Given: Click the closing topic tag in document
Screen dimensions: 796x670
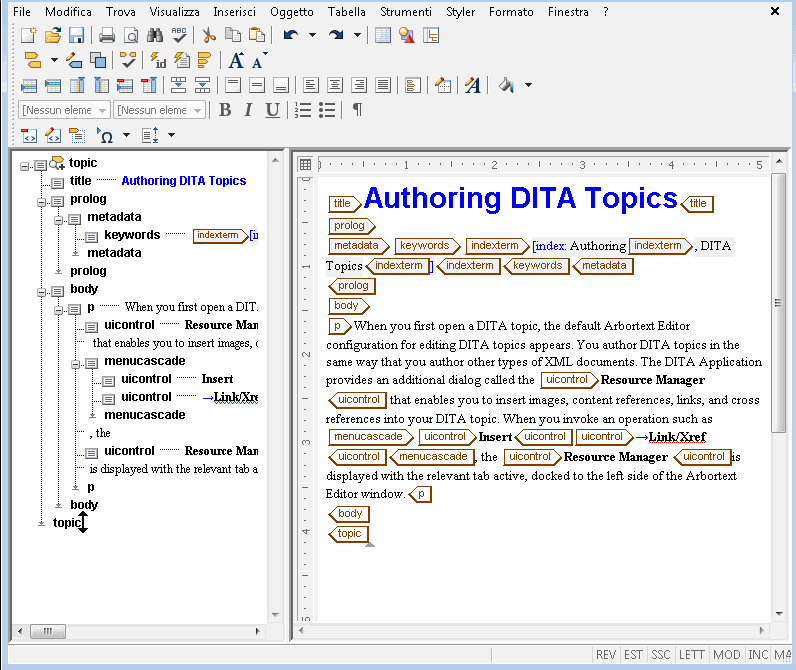Looking at the screenshot, I should tap(349, 533).
